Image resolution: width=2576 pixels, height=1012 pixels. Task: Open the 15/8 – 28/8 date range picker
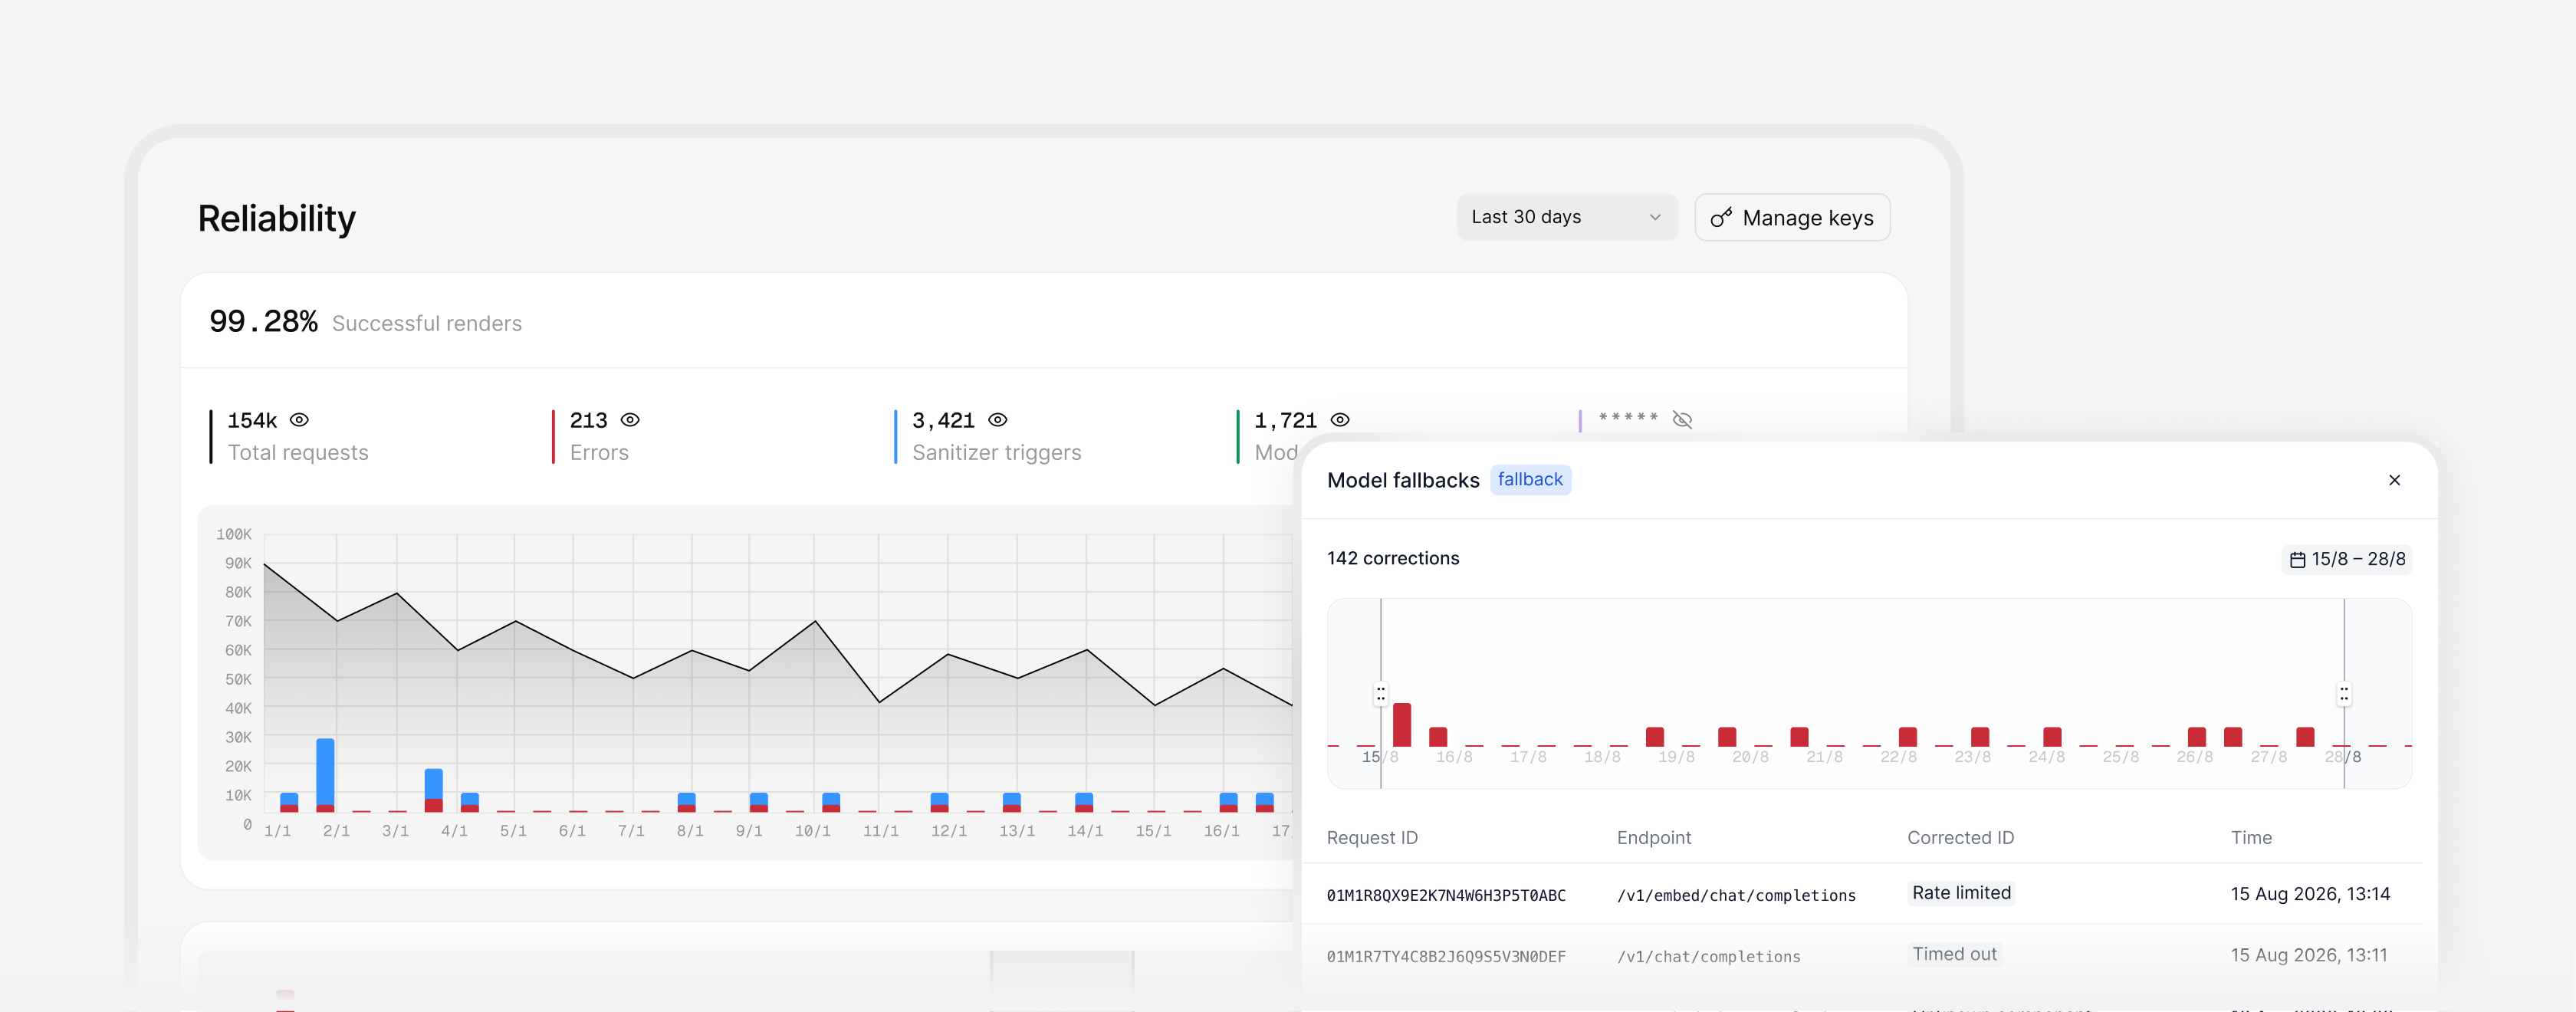click(x=2347, y=559)
